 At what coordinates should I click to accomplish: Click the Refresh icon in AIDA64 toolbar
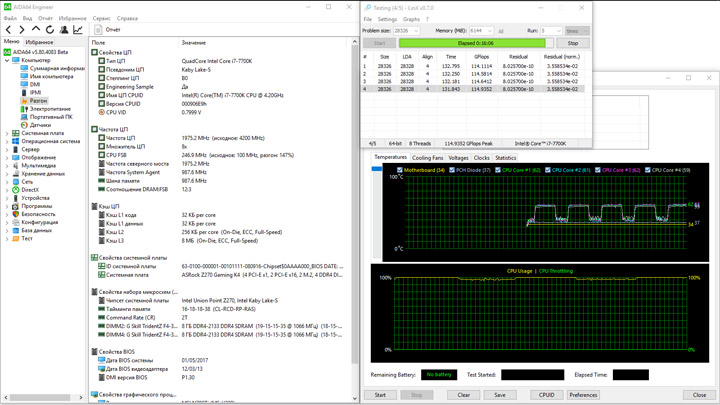pos(50,30)
